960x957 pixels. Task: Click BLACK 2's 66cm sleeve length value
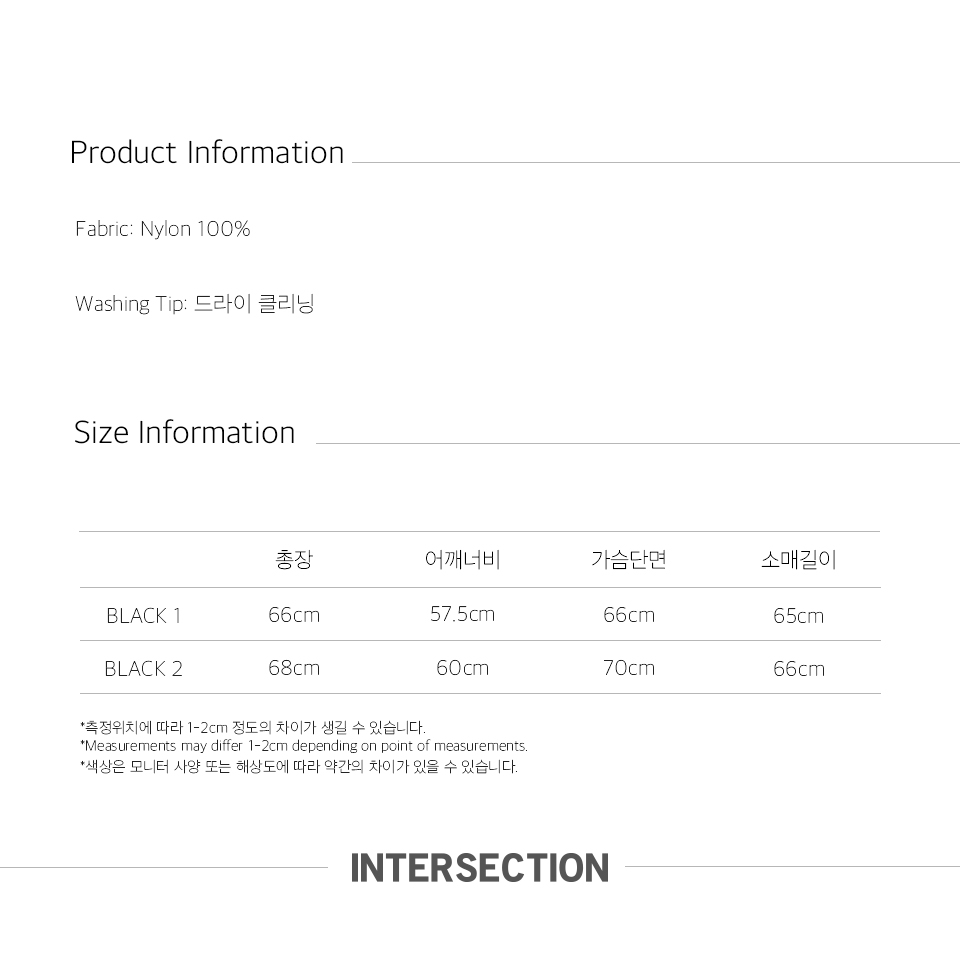pyautogui.click(x=798, y=669)
